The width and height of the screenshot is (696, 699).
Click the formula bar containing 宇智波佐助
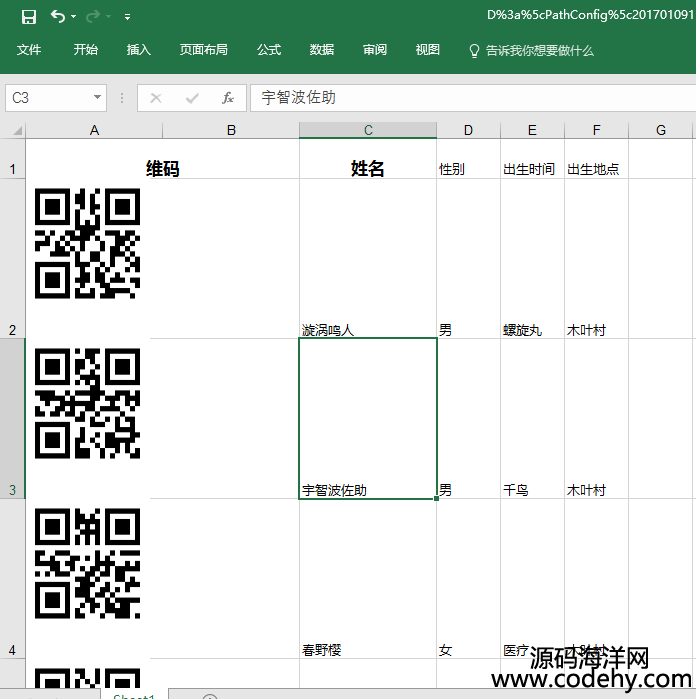click(x=470, y=98)
